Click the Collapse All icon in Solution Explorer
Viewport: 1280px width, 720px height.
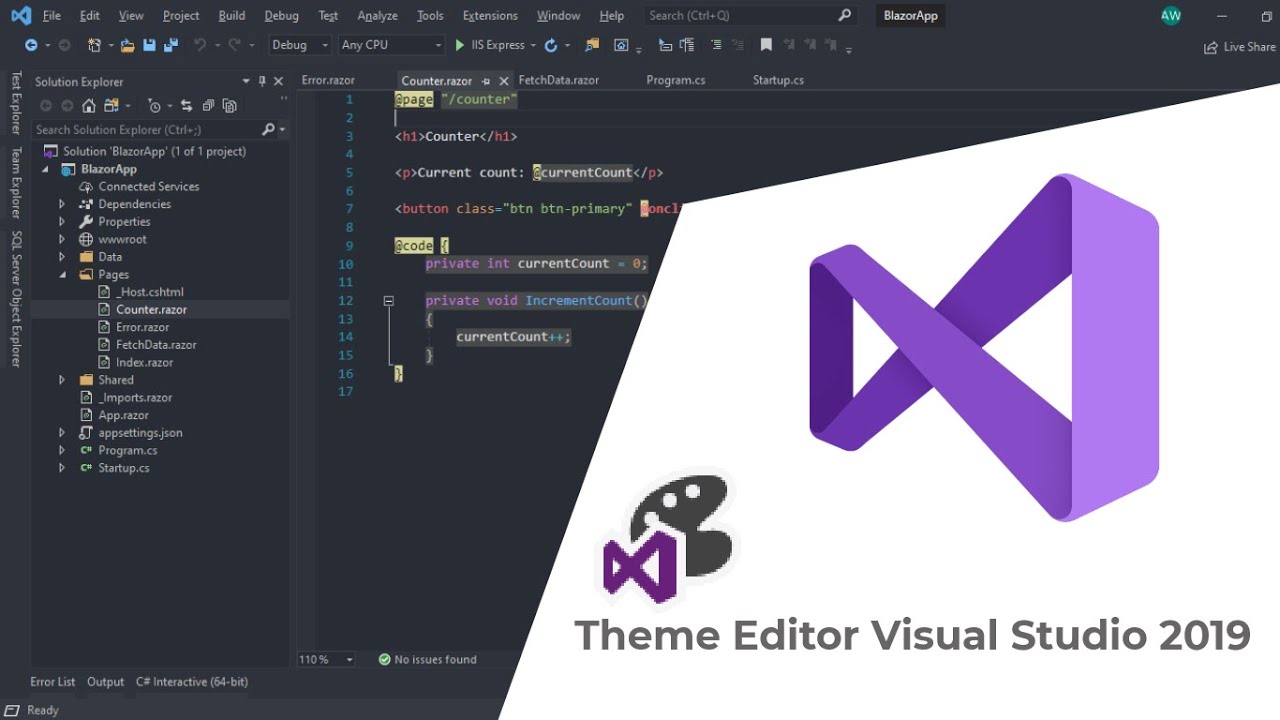[x=208, y=106]
